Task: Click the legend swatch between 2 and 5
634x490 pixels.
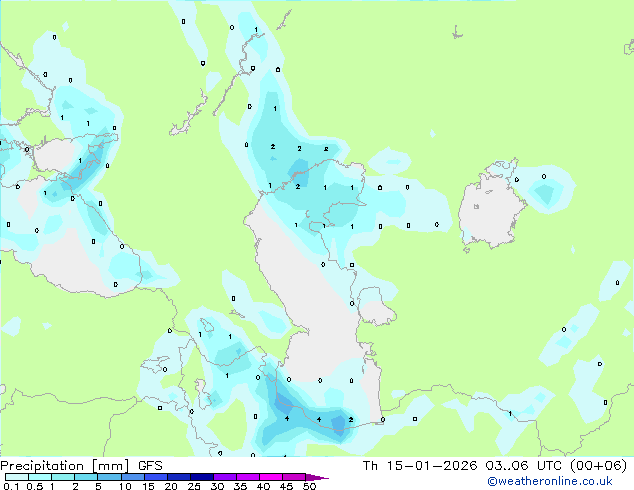Action: point(86,477)
